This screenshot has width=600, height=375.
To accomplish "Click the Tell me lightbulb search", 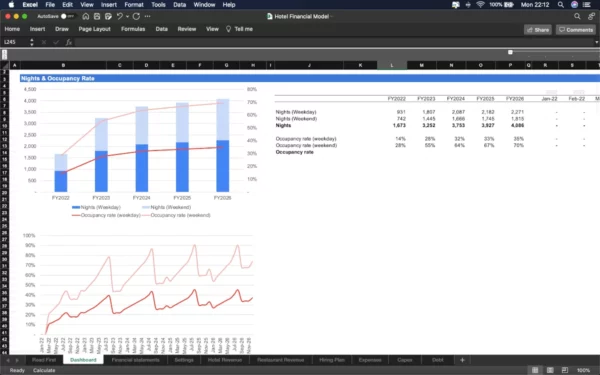I will 239,29.
